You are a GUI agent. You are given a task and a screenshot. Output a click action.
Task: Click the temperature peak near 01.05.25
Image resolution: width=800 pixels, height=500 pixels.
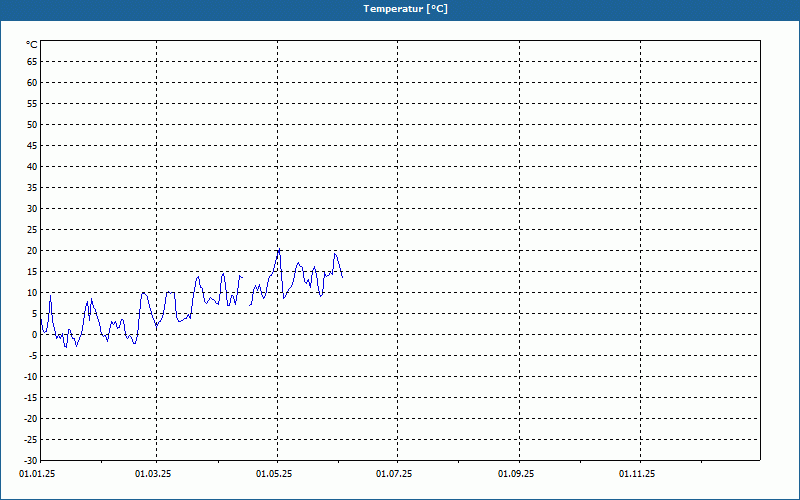point(279,249)
